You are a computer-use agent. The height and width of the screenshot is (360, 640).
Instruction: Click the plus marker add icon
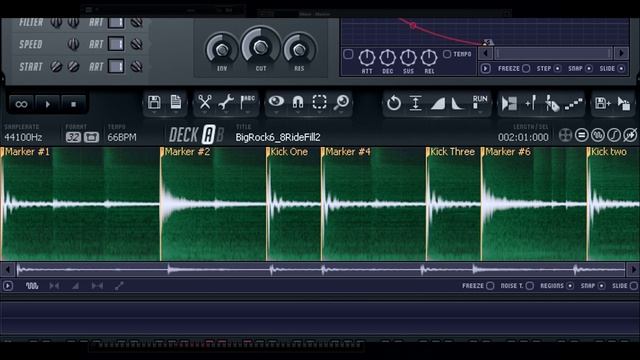pyautogui.click(x=531, y=103)
